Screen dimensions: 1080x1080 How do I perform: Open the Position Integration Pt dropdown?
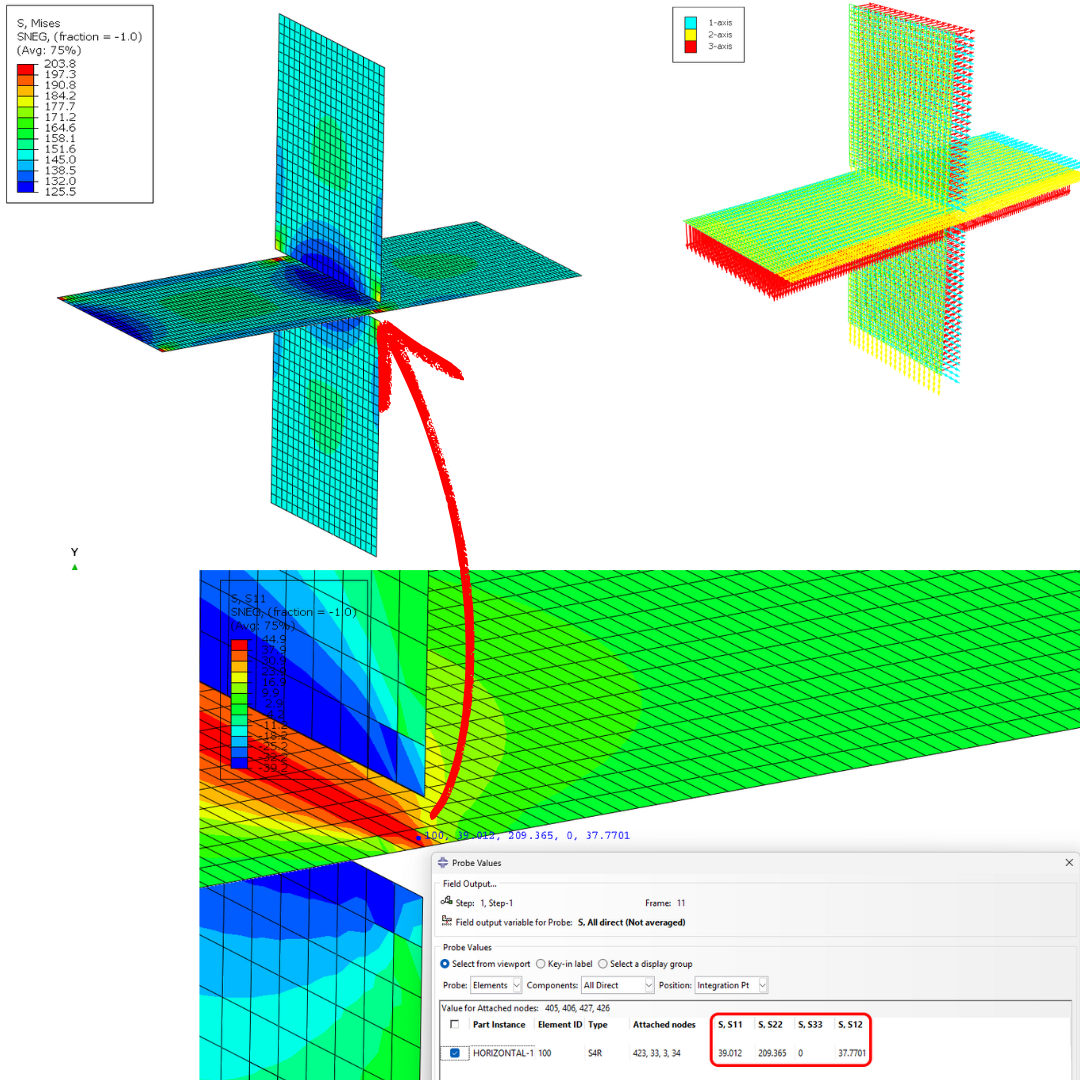[731, 985]
